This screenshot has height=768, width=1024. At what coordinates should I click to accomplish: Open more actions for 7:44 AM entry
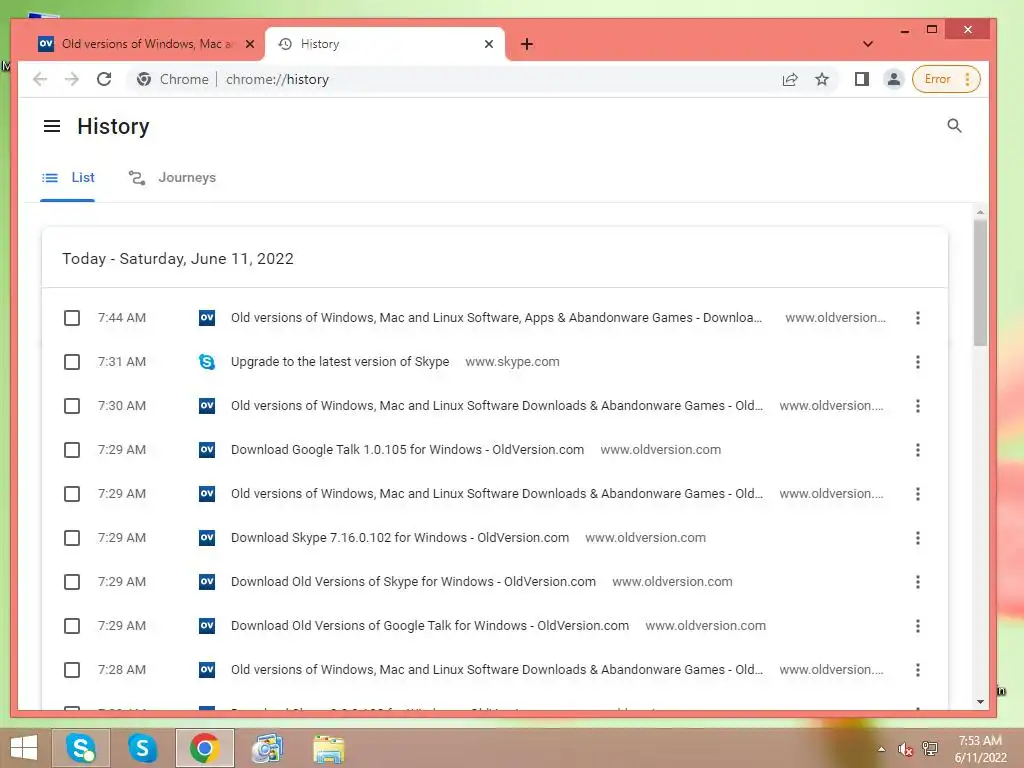(x=918, y=318)
